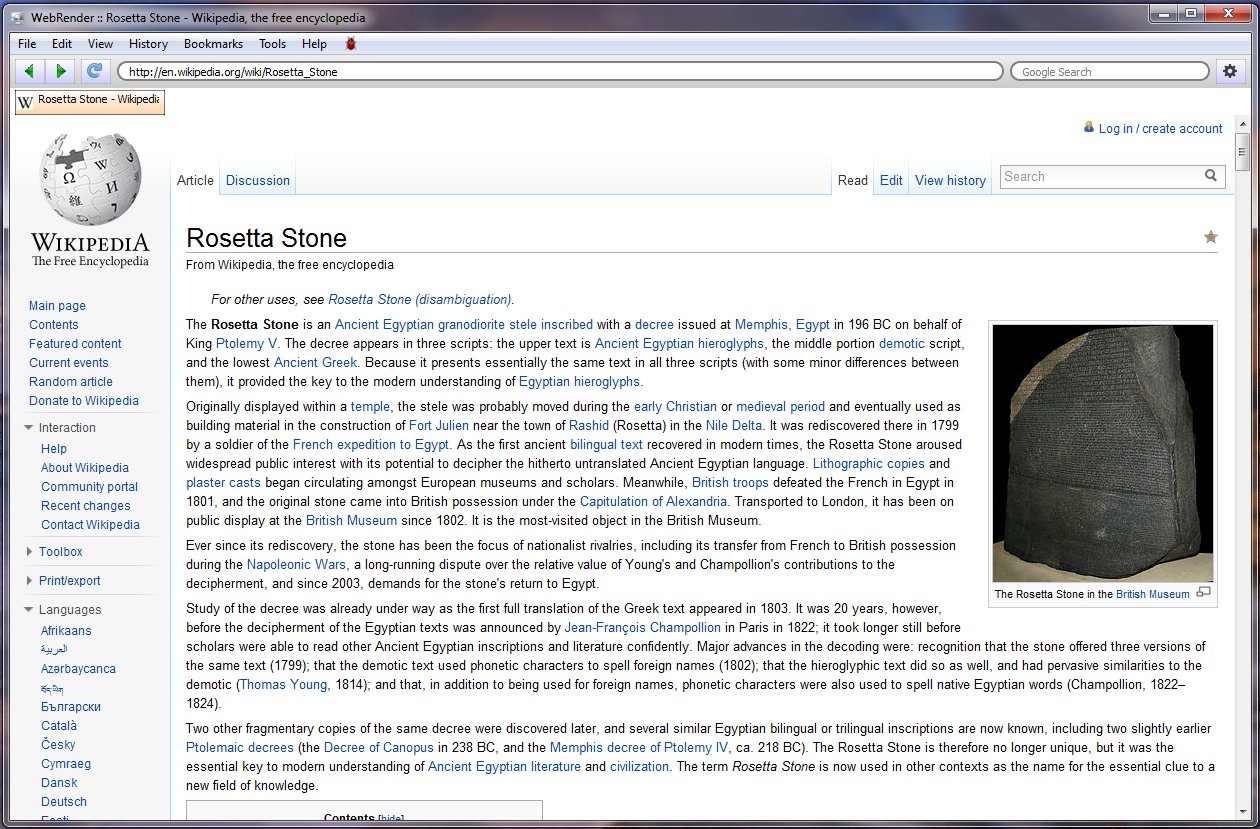Click Donate to Wikipedia link
Image resolution: width=1260 pixels, height=829 pixels.
pos(84,401)
